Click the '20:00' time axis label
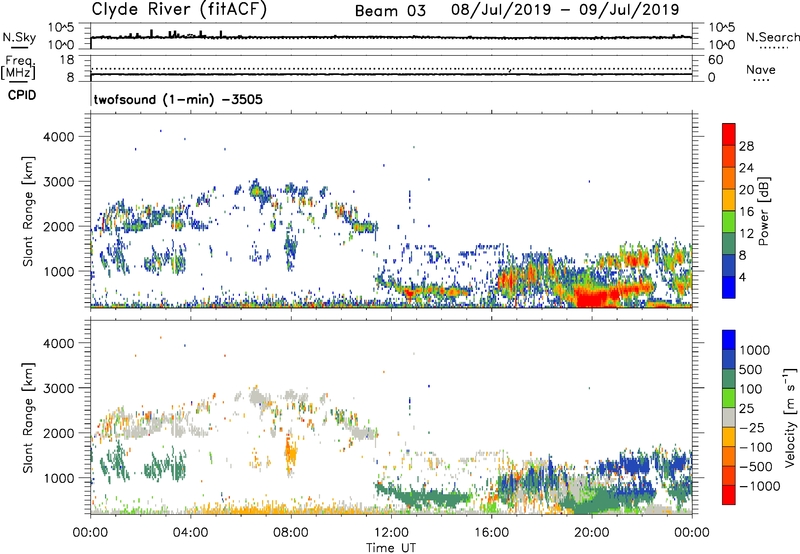800x554 pixels. [x=591, y=533]
